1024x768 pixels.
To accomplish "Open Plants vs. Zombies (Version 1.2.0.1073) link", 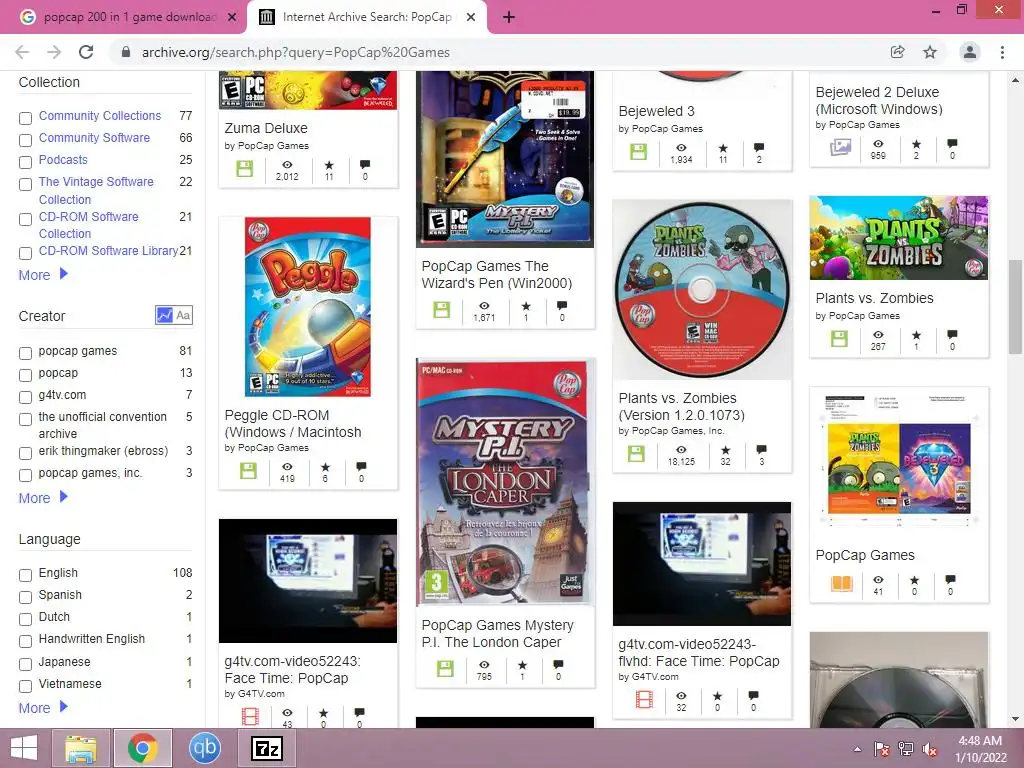I will (x=682, y=406).
